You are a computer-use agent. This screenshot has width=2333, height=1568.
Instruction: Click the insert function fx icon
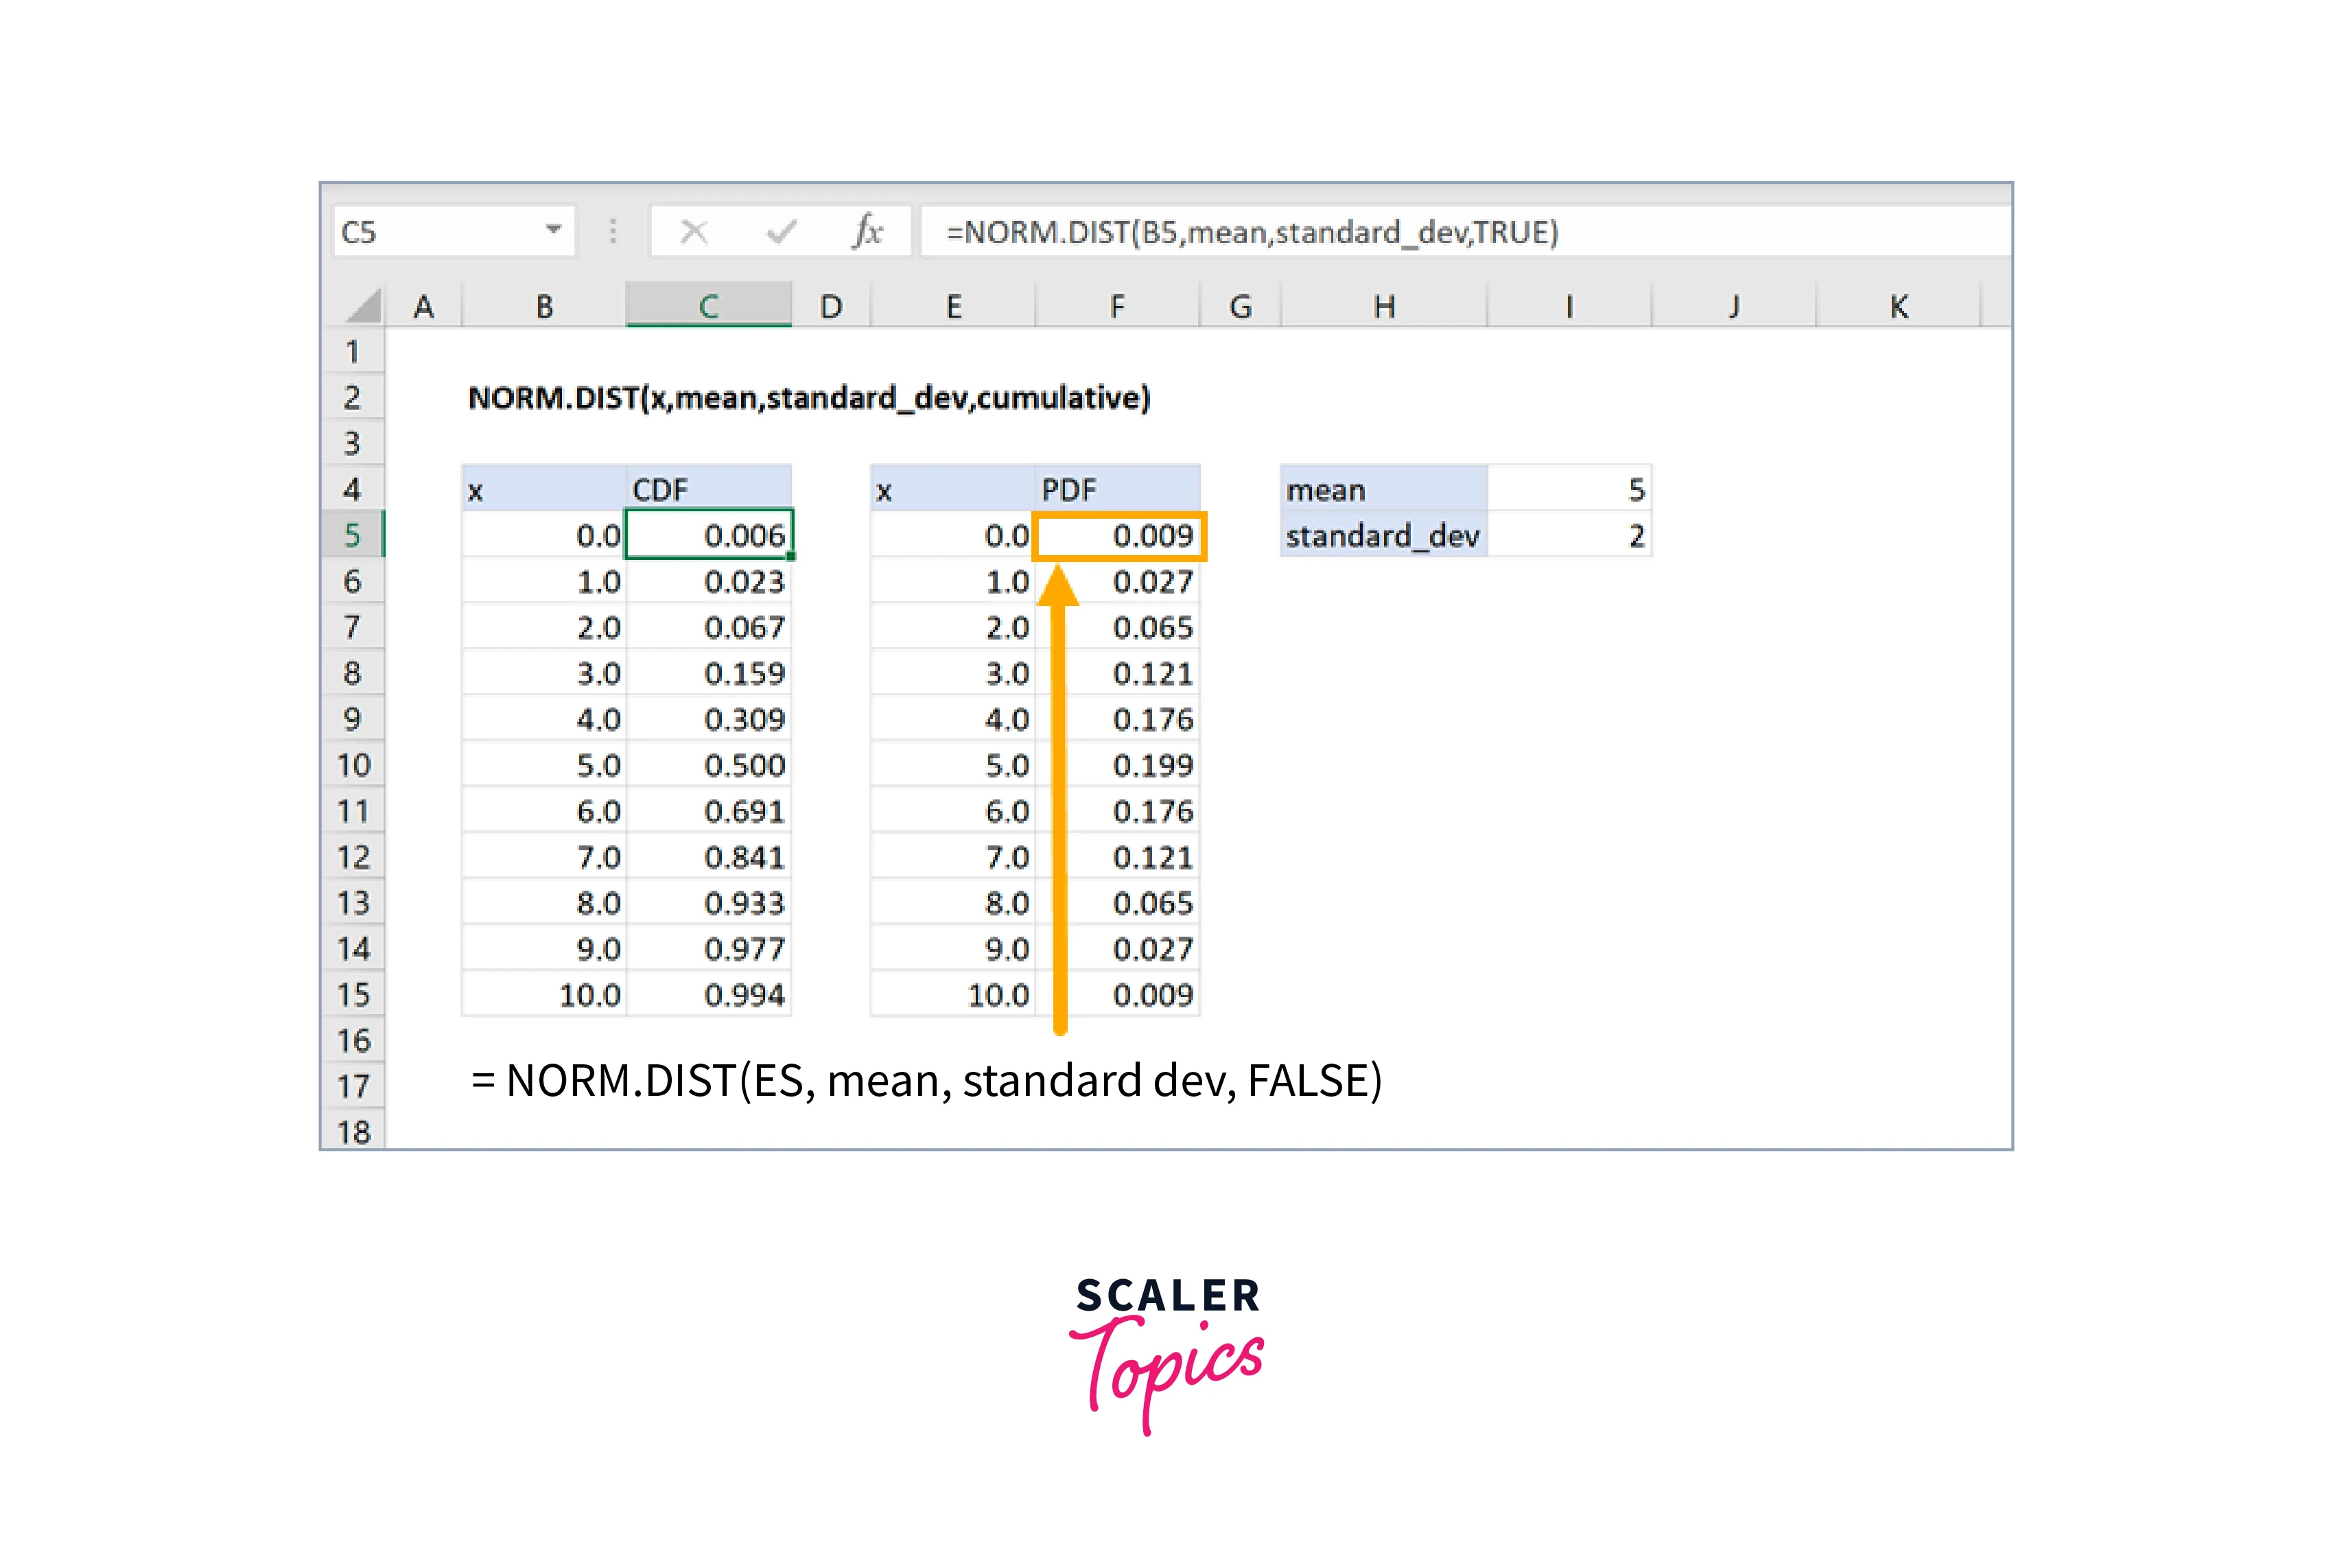coord(867,232)
